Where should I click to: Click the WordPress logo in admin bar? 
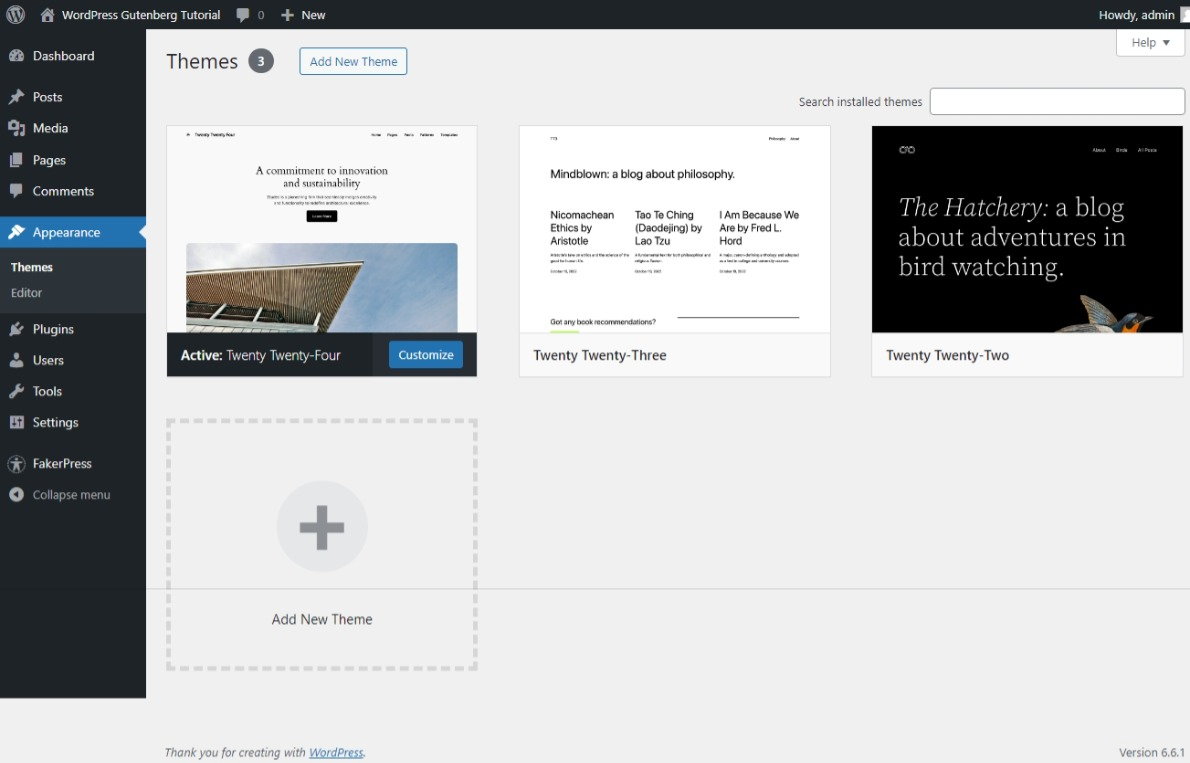point(15,14)
